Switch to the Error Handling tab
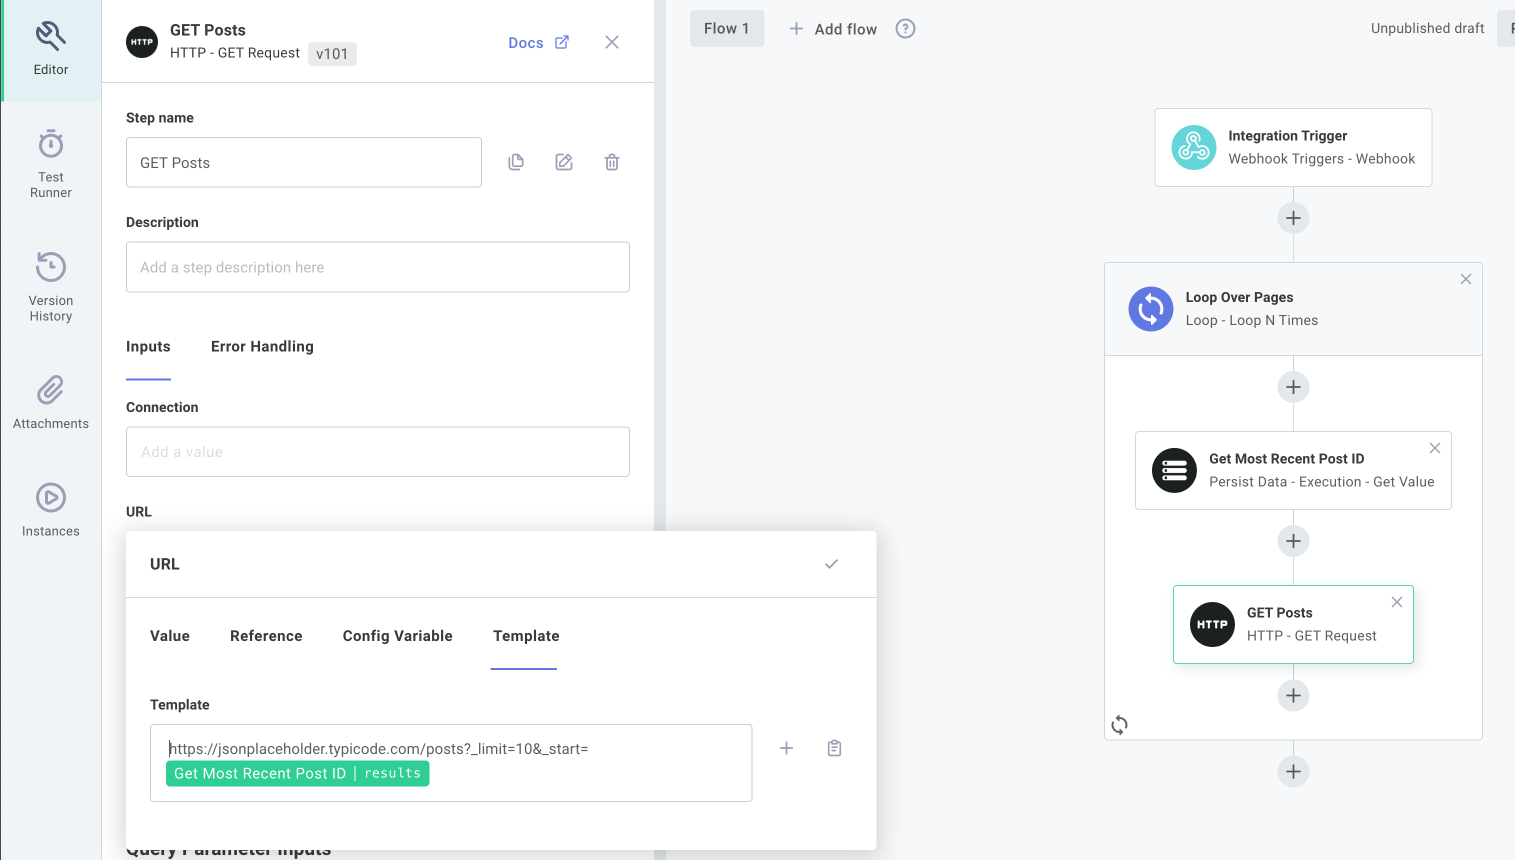The image size is (1515, 860). pos(262,347)
